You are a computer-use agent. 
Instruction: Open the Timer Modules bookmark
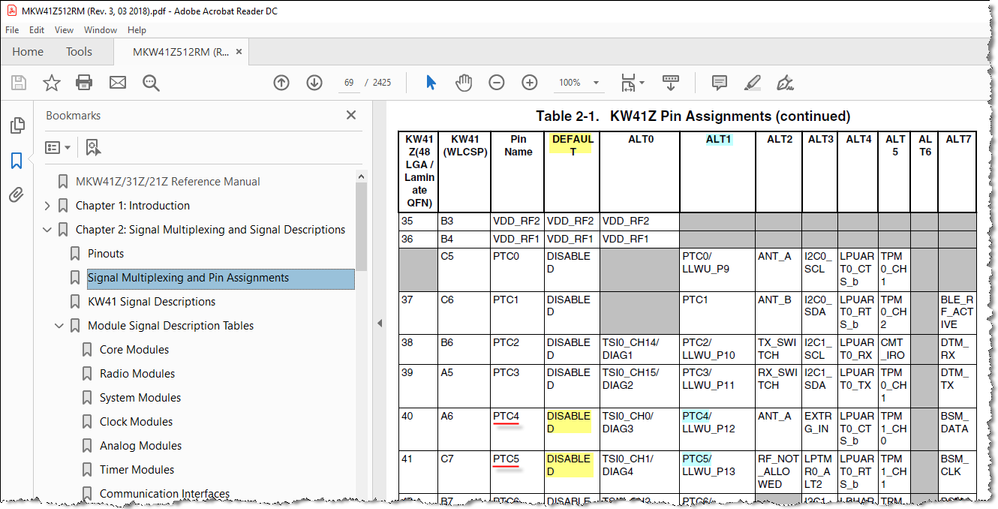137,470
